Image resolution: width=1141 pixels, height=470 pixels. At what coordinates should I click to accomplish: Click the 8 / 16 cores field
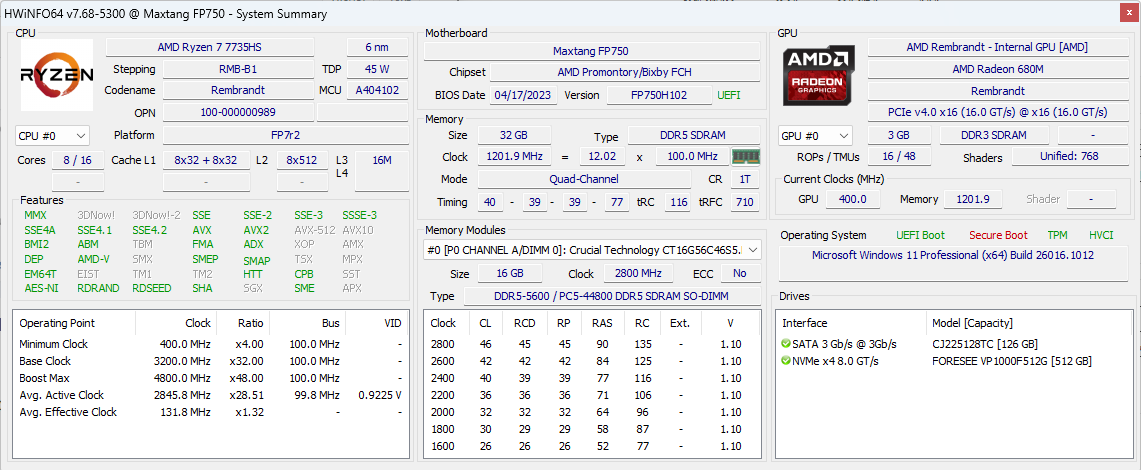click(77, 160)
